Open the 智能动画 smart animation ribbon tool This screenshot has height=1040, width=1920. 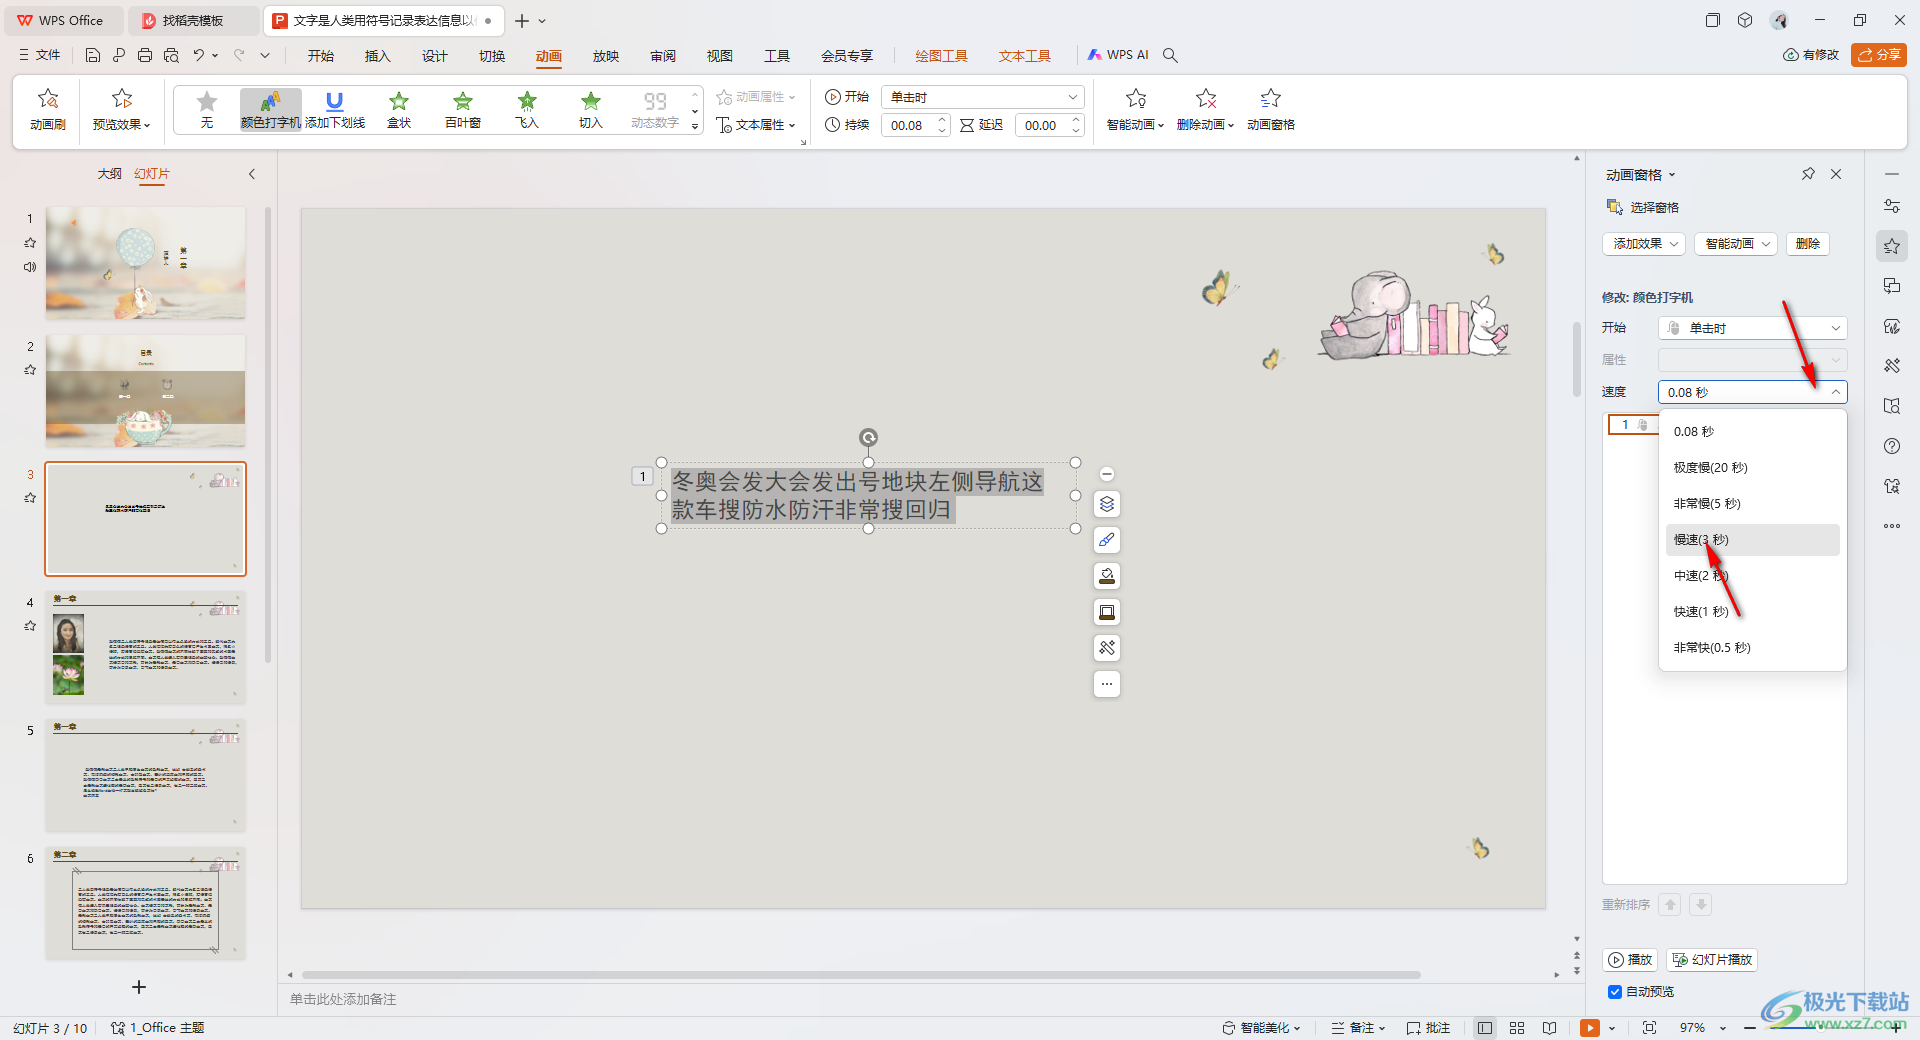coord(1135,108)
